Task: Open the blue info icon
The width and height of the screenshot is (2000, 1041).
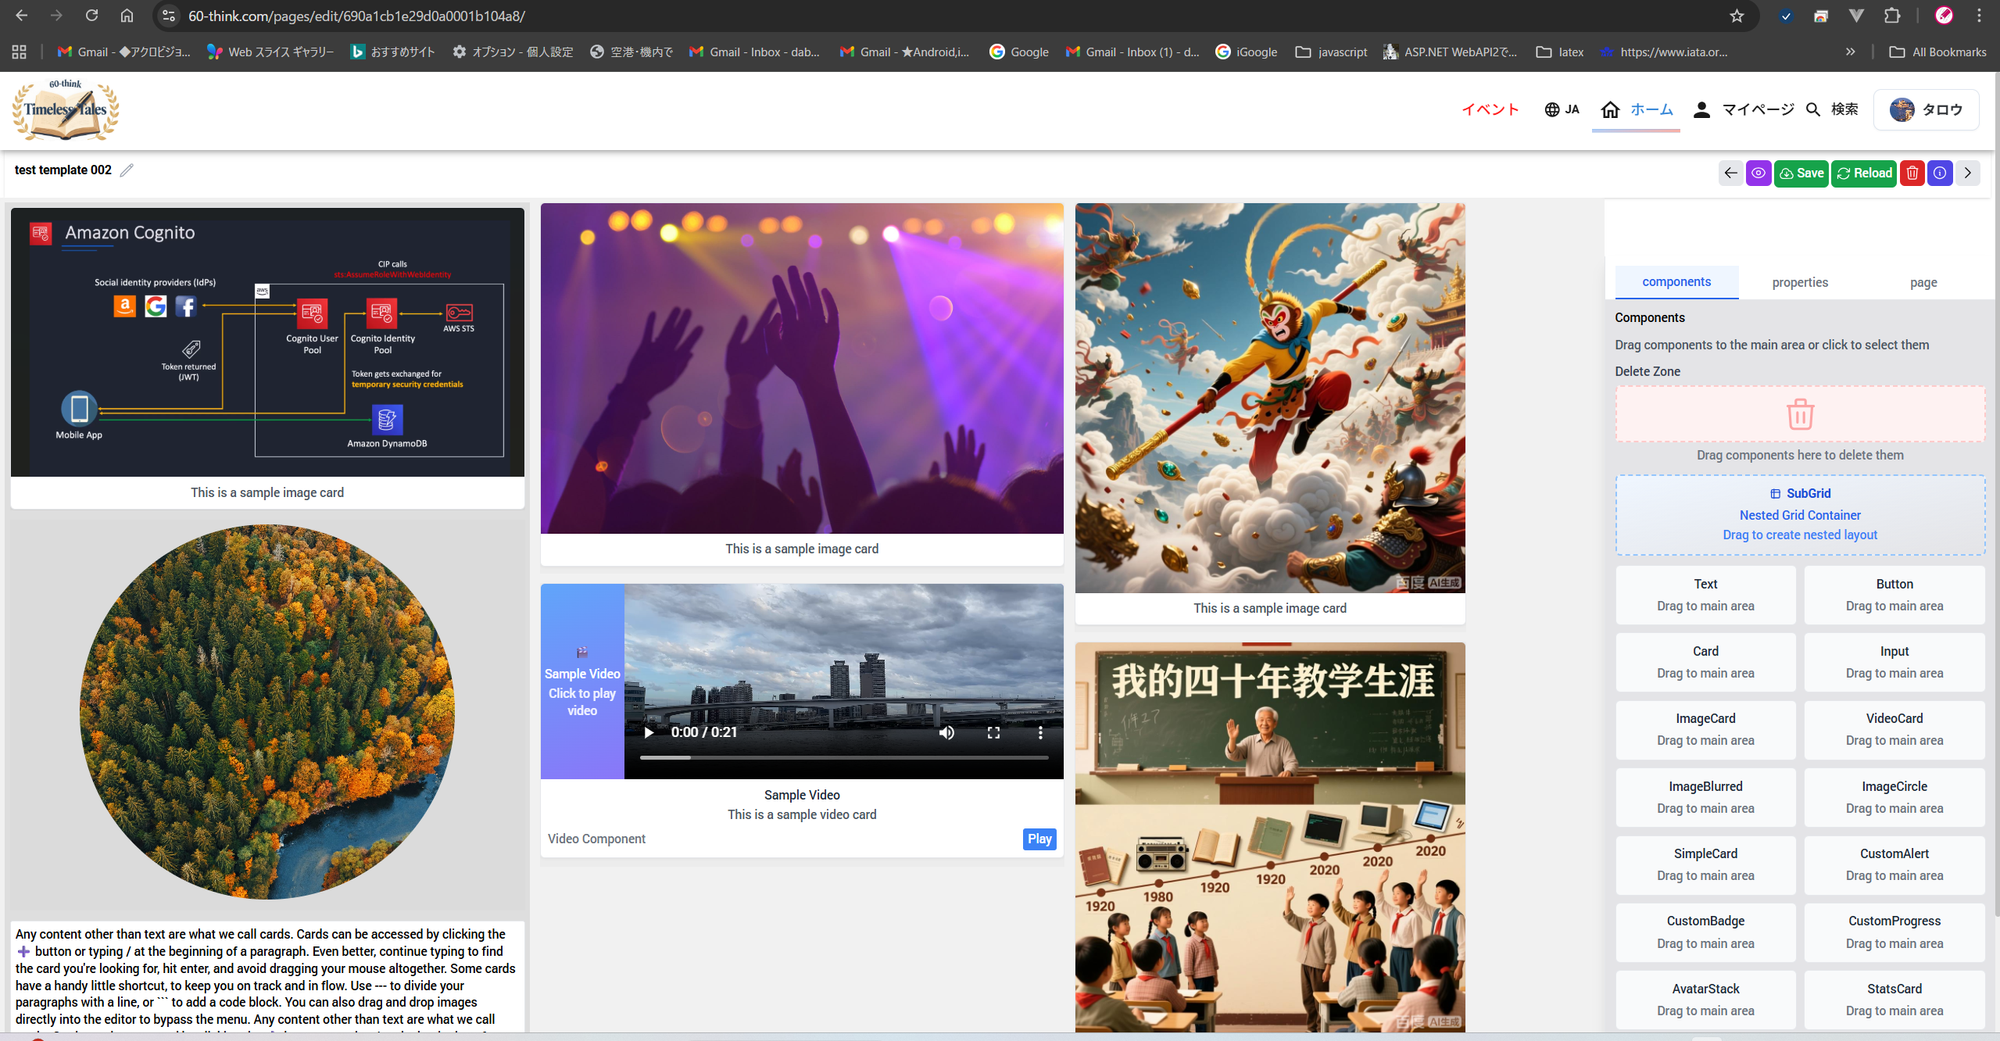Action: click(x=1940, y=173)
